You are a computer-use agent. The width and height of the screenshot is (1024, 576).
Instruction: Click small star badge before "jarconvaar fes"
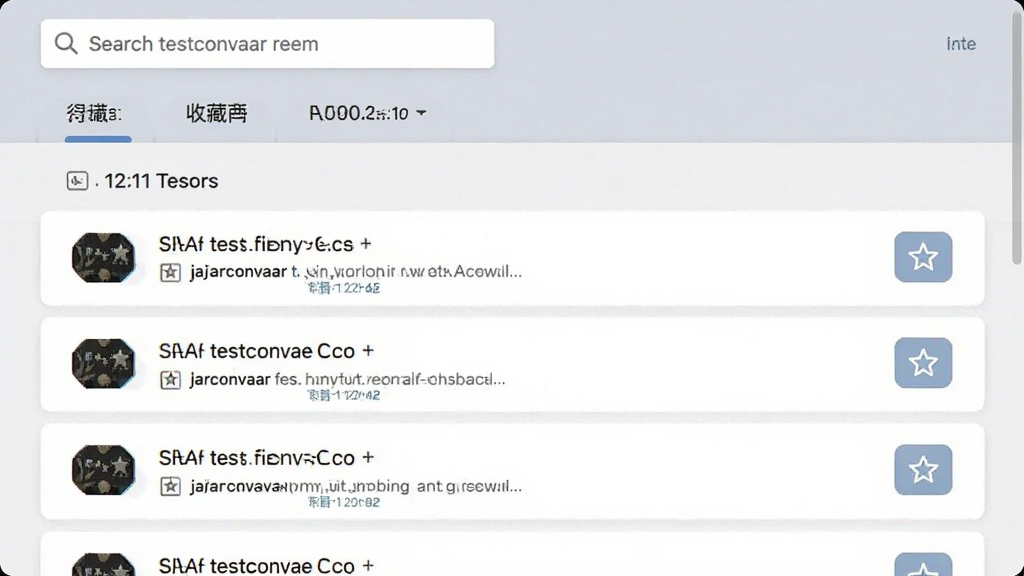click(x=170, y=379)
